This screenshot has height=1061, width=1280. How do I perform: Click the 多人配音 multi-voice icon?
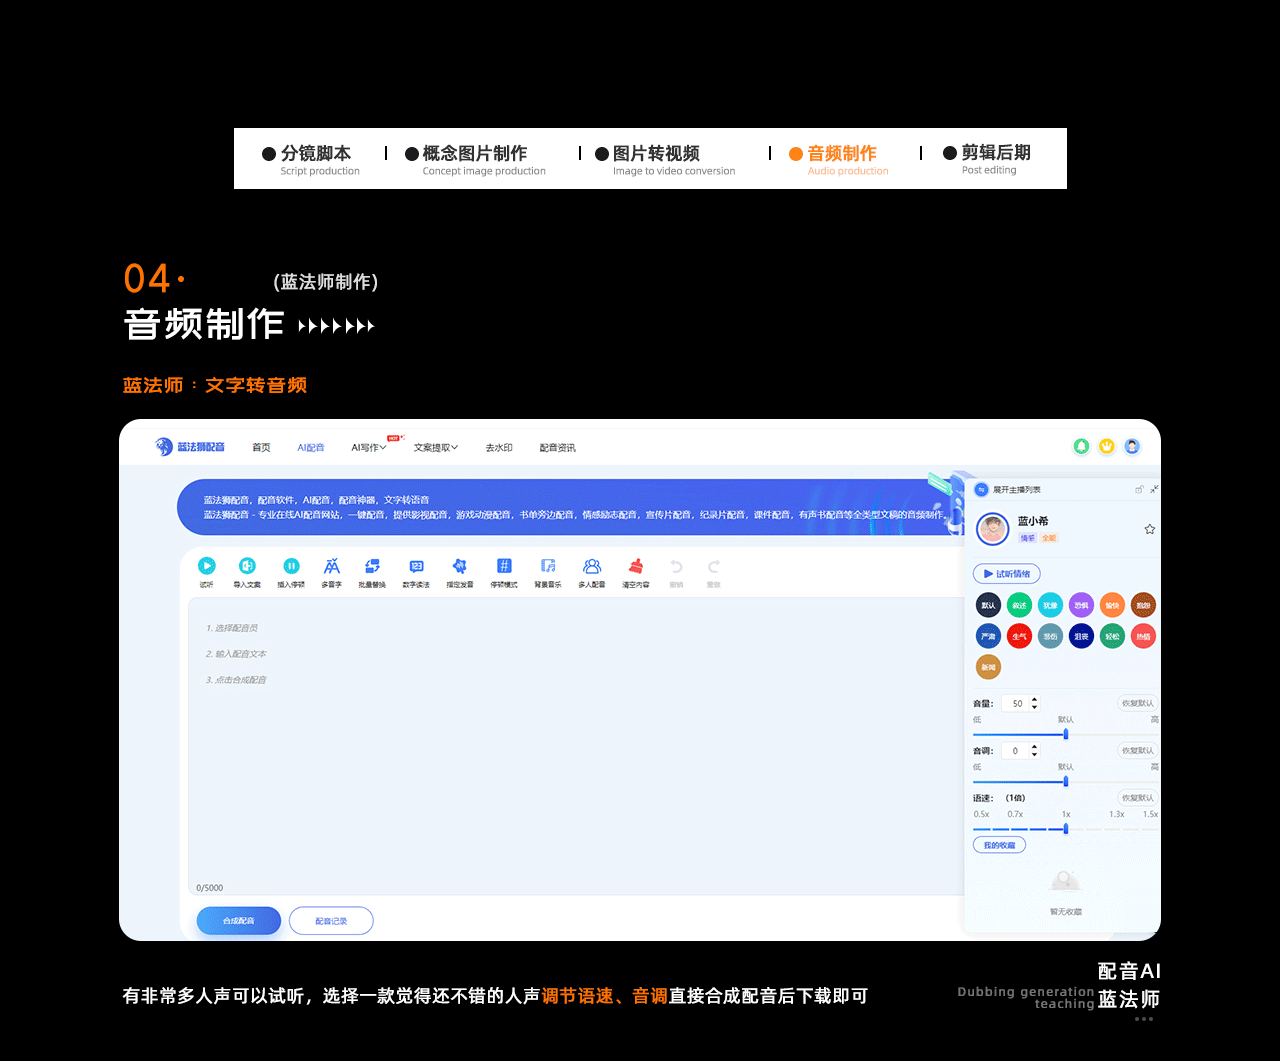click(x=592, y=566)
